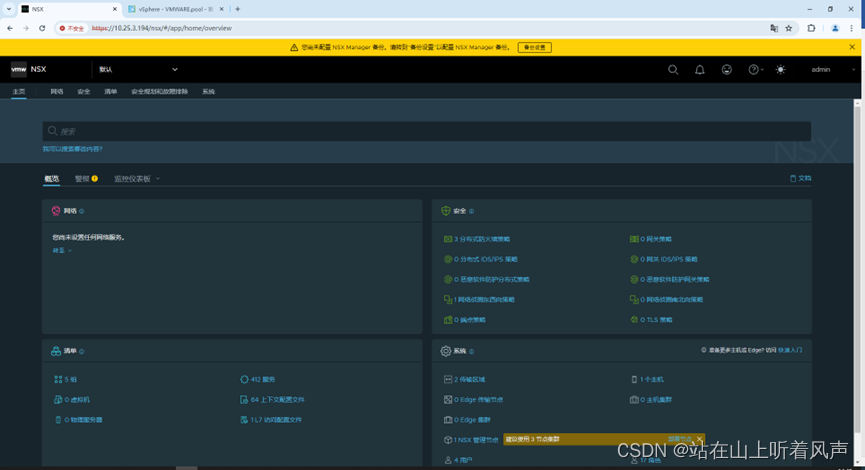Viewport: 865px width, 470px height.
Task: Open the 安全 top navigation tab
Action: coord(84,92)
